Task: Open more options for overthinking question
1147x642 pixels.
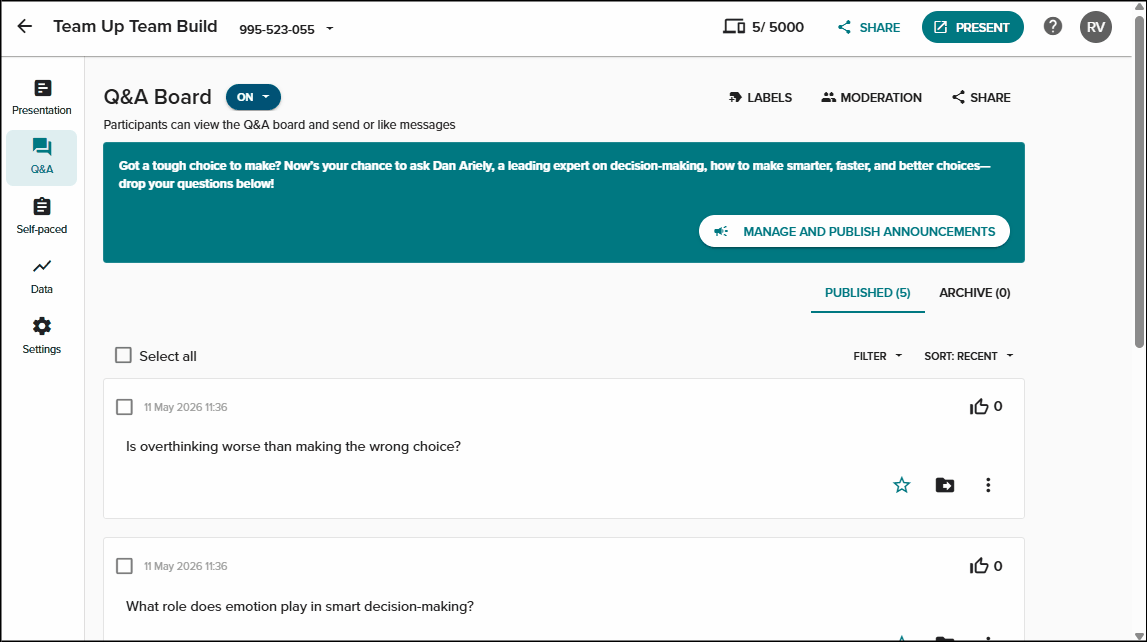Action: 988,485
